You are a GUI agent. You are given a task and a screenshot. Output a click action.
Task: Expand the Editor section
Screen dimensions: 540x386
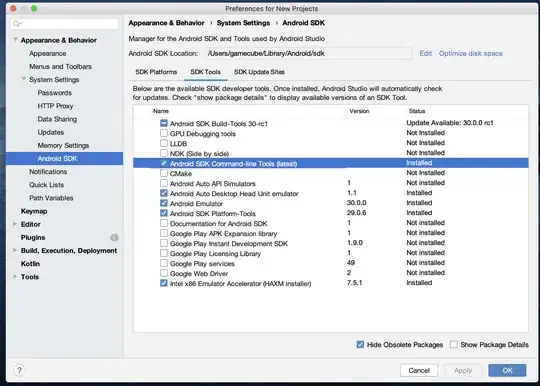click(x=15, y=224)
